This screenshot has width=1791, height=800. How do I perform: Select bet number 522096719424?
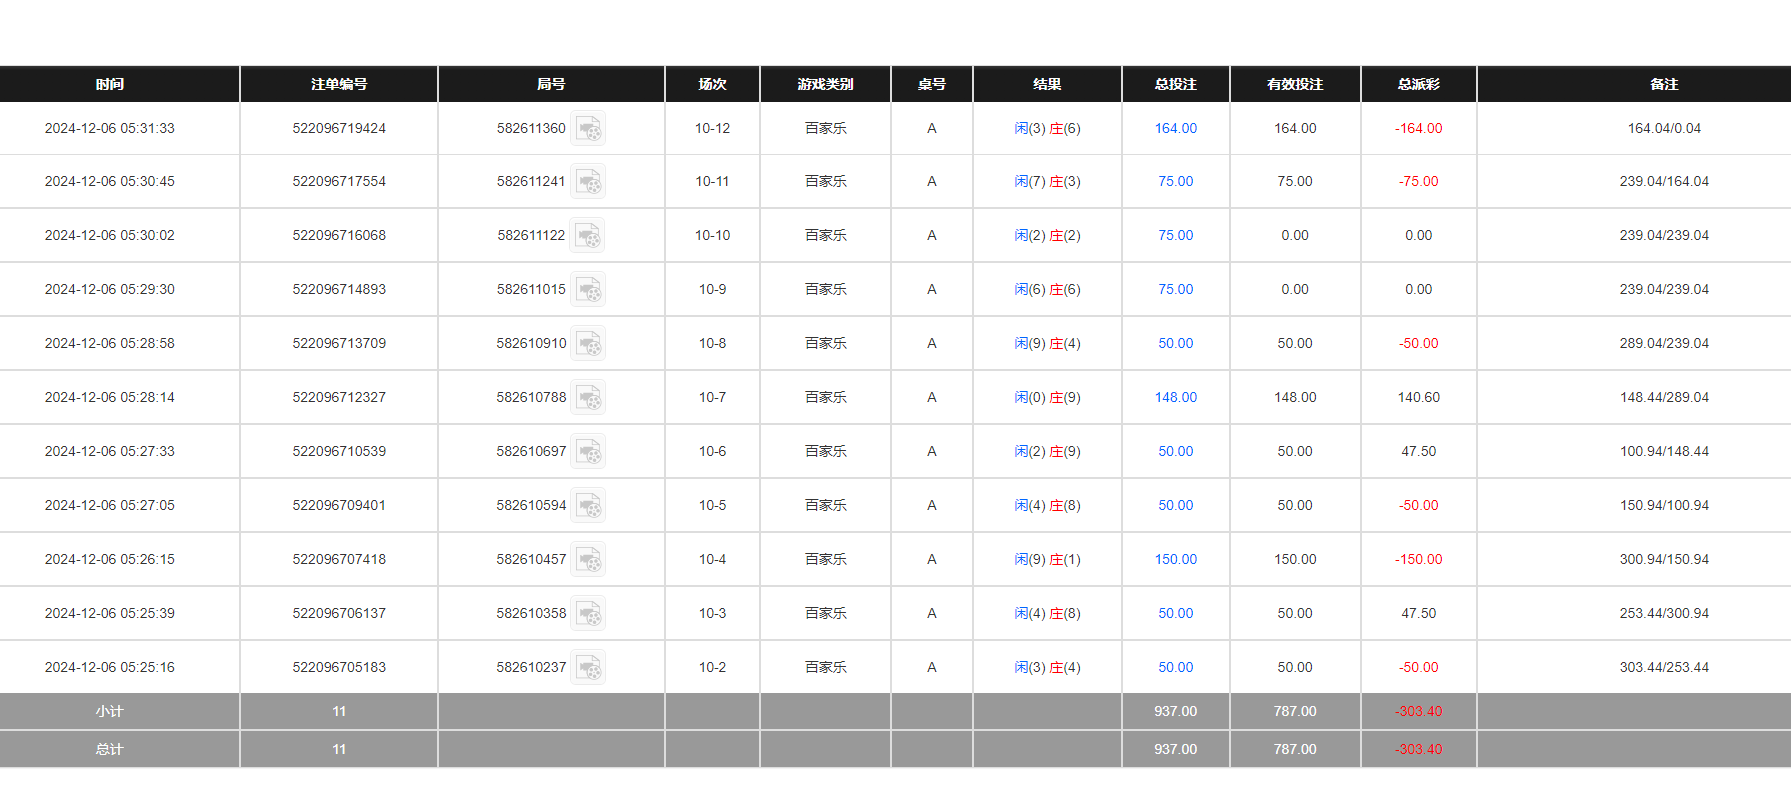click(x=339, y=129)
